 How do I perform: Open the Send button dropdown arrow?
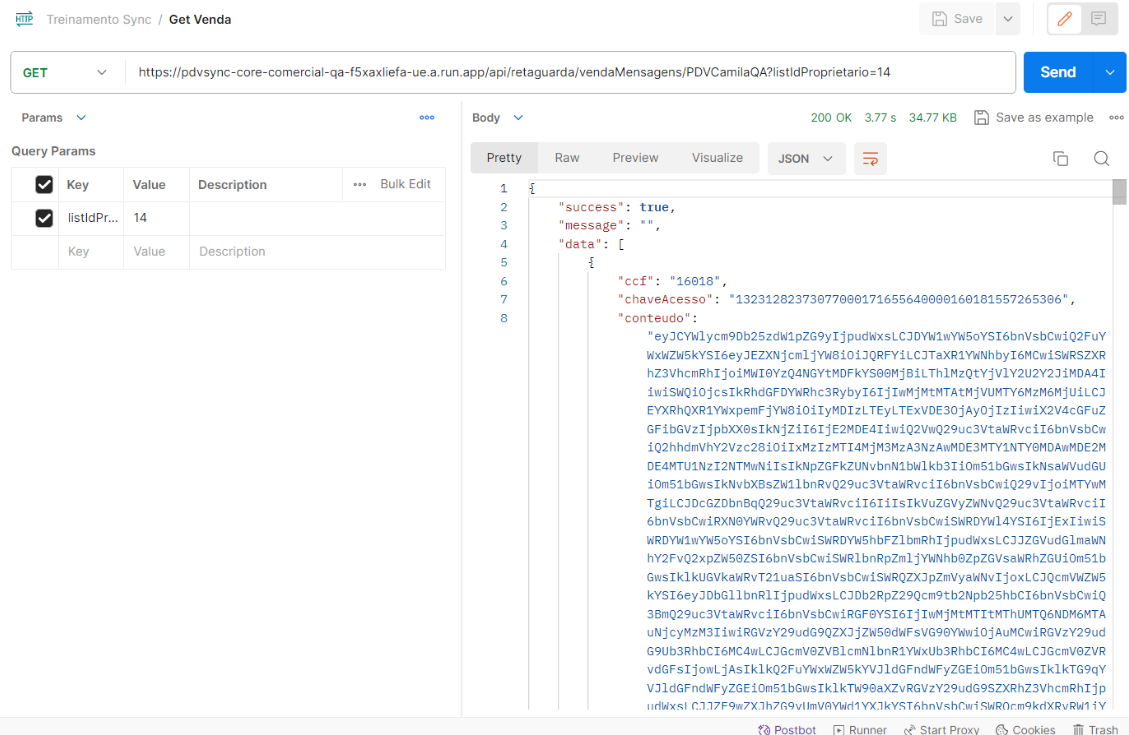click(1109, 72)
